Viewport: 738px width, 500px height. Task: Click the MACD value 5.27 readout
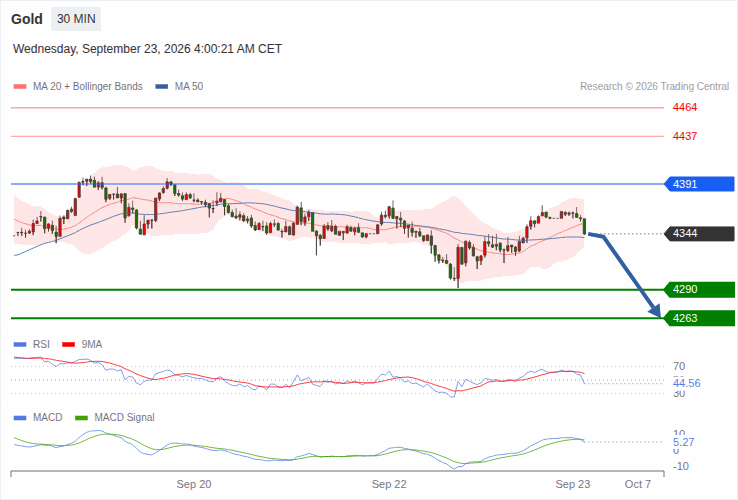click(683, 442)
